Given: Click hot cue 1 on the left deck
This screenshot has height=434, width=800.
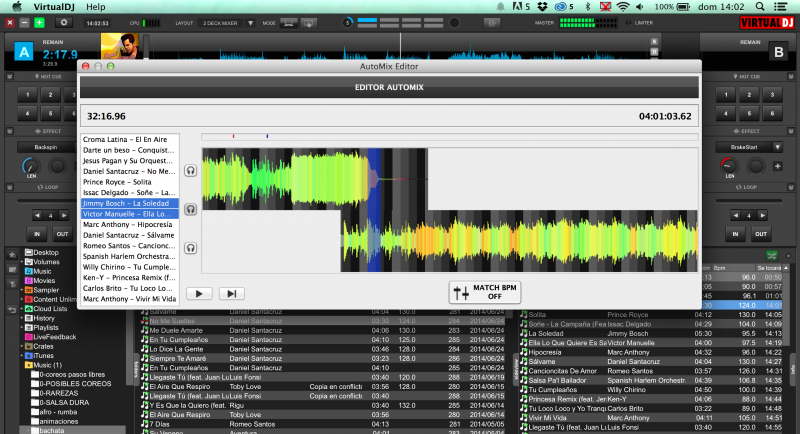Looking at the screenshot, I should [x=28, y=94].
